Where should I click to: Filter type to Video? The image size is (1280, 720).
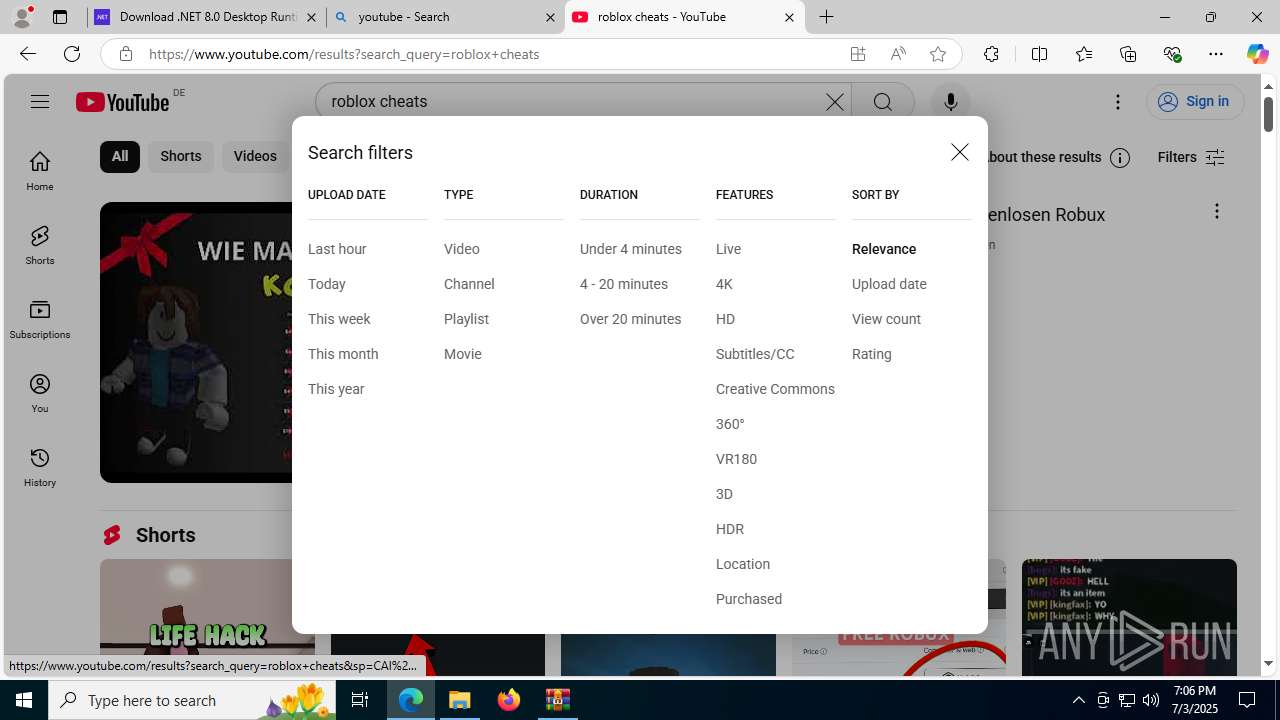tap(462, 249)
